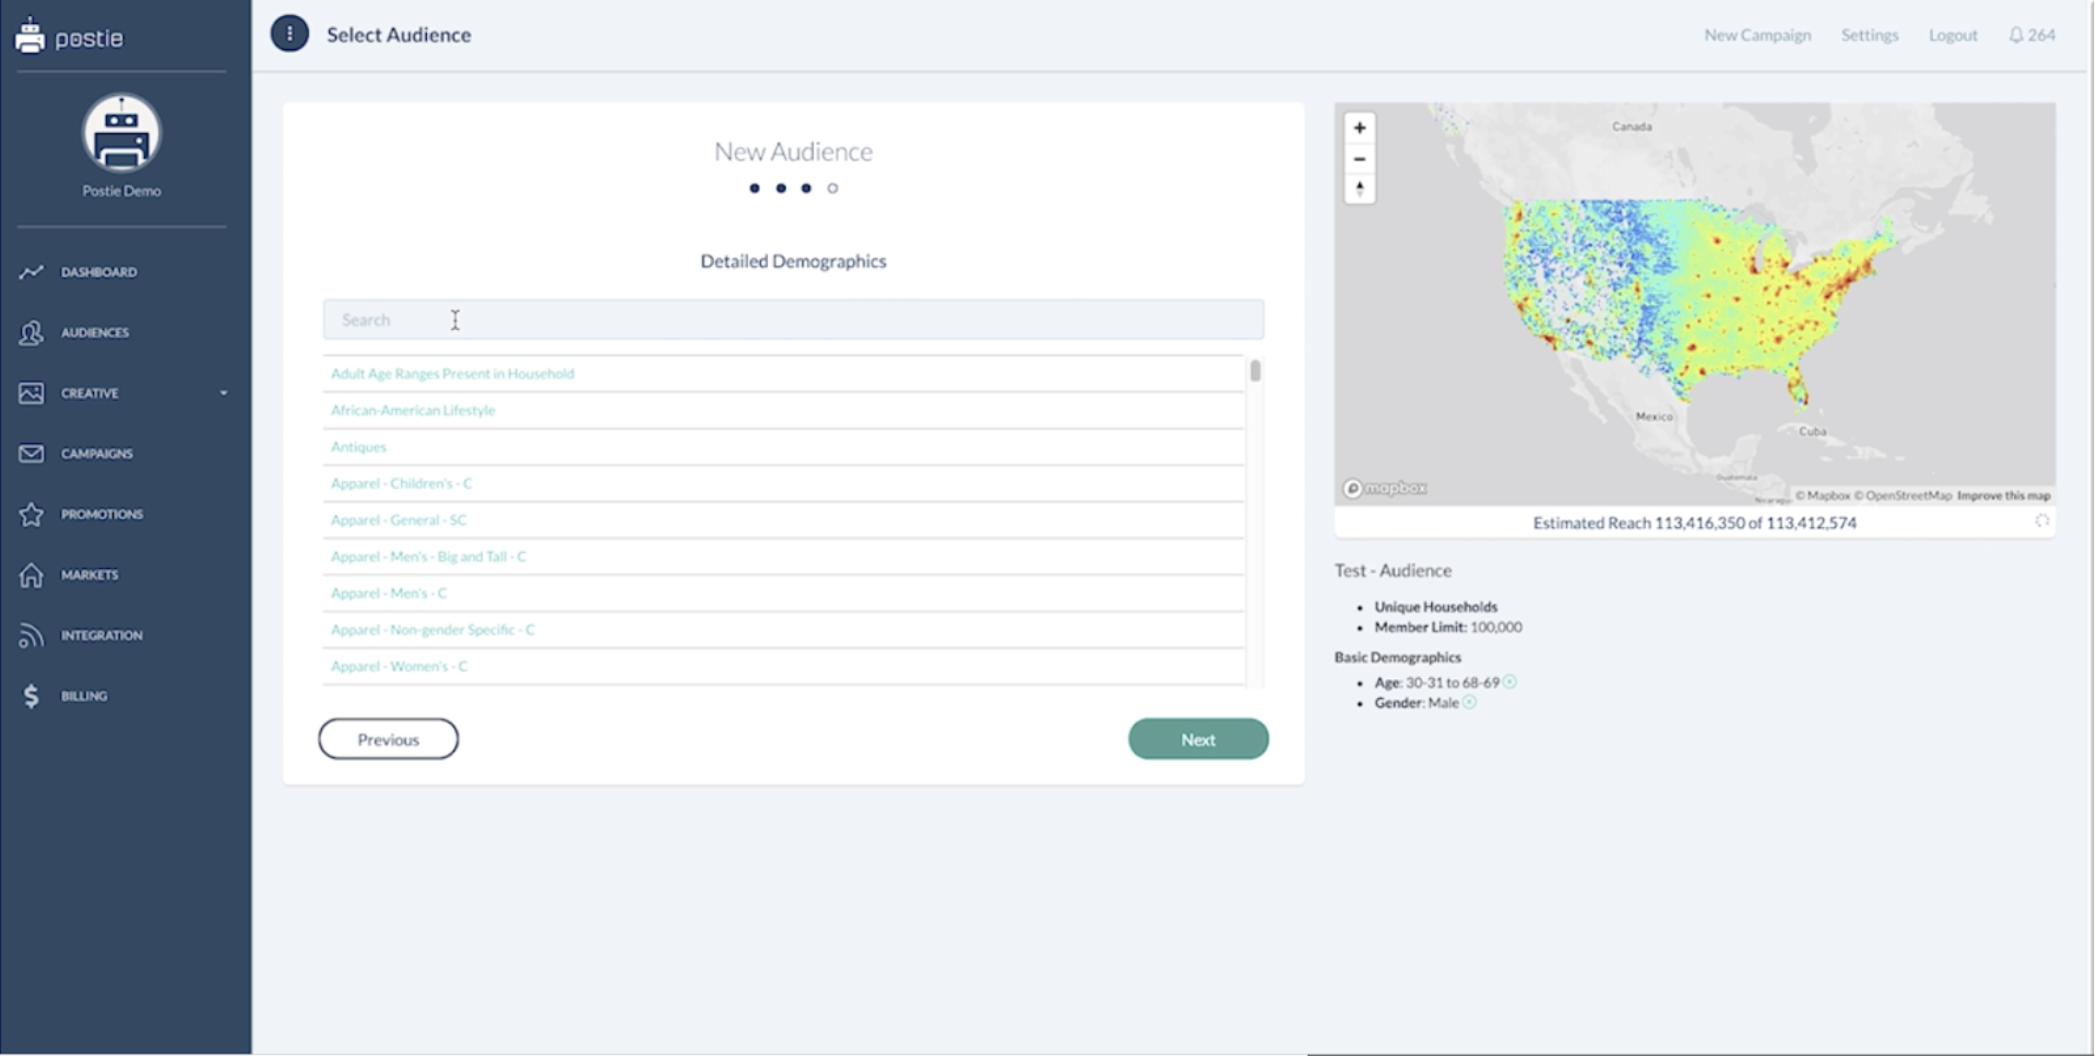Remove the Gender Male filter
The image size is (2096, 1056).
[1469, 703]
